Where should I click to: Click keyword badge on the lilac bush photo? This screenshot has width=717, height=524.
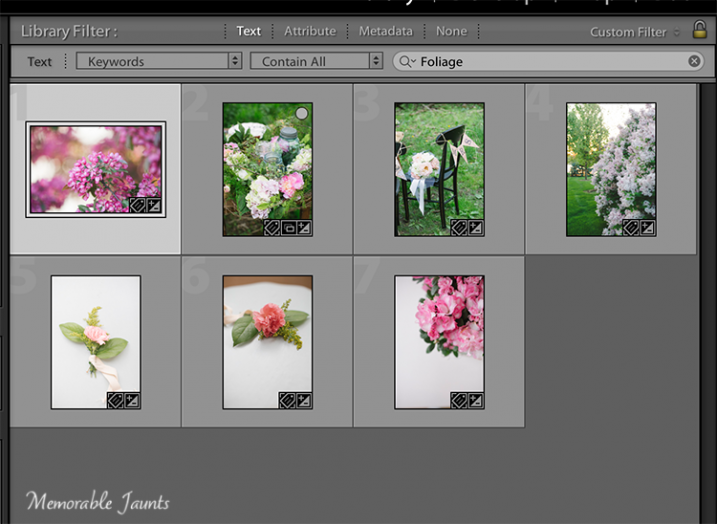click(630, 228)
